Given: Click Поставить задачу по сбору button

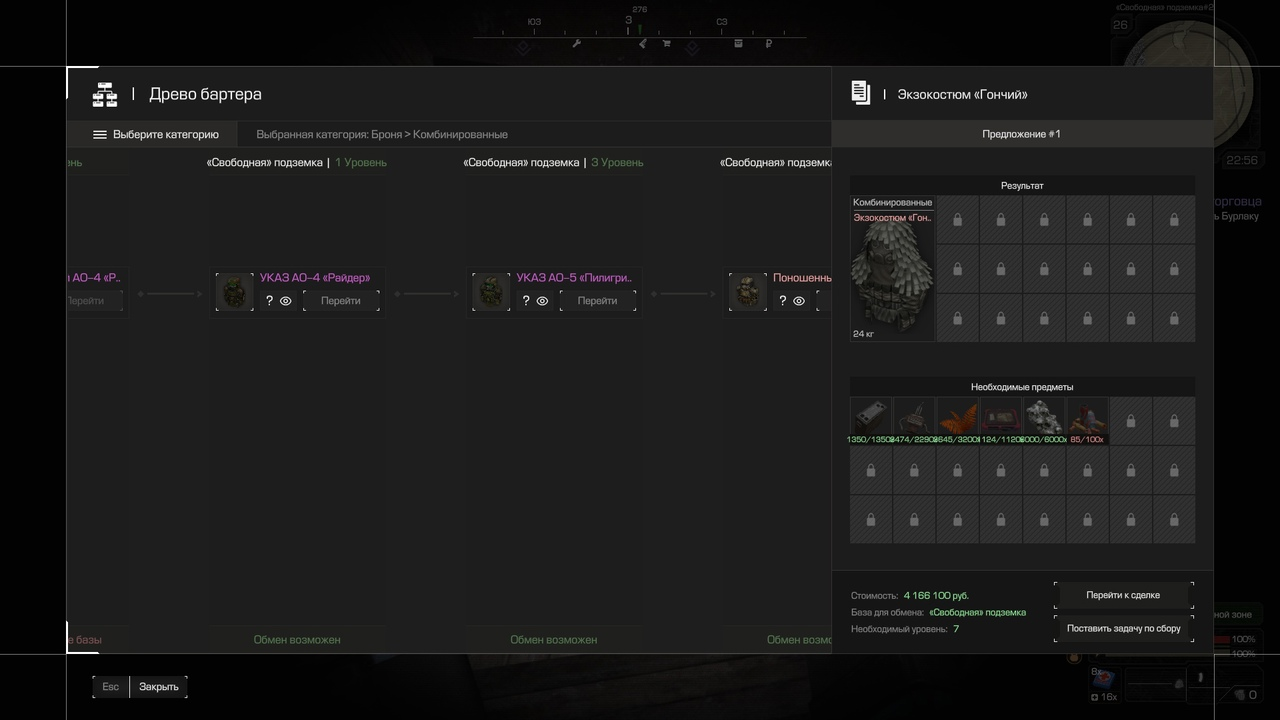Looking at the screenshot, I should pyautogui.click(x=1123, y=629).
